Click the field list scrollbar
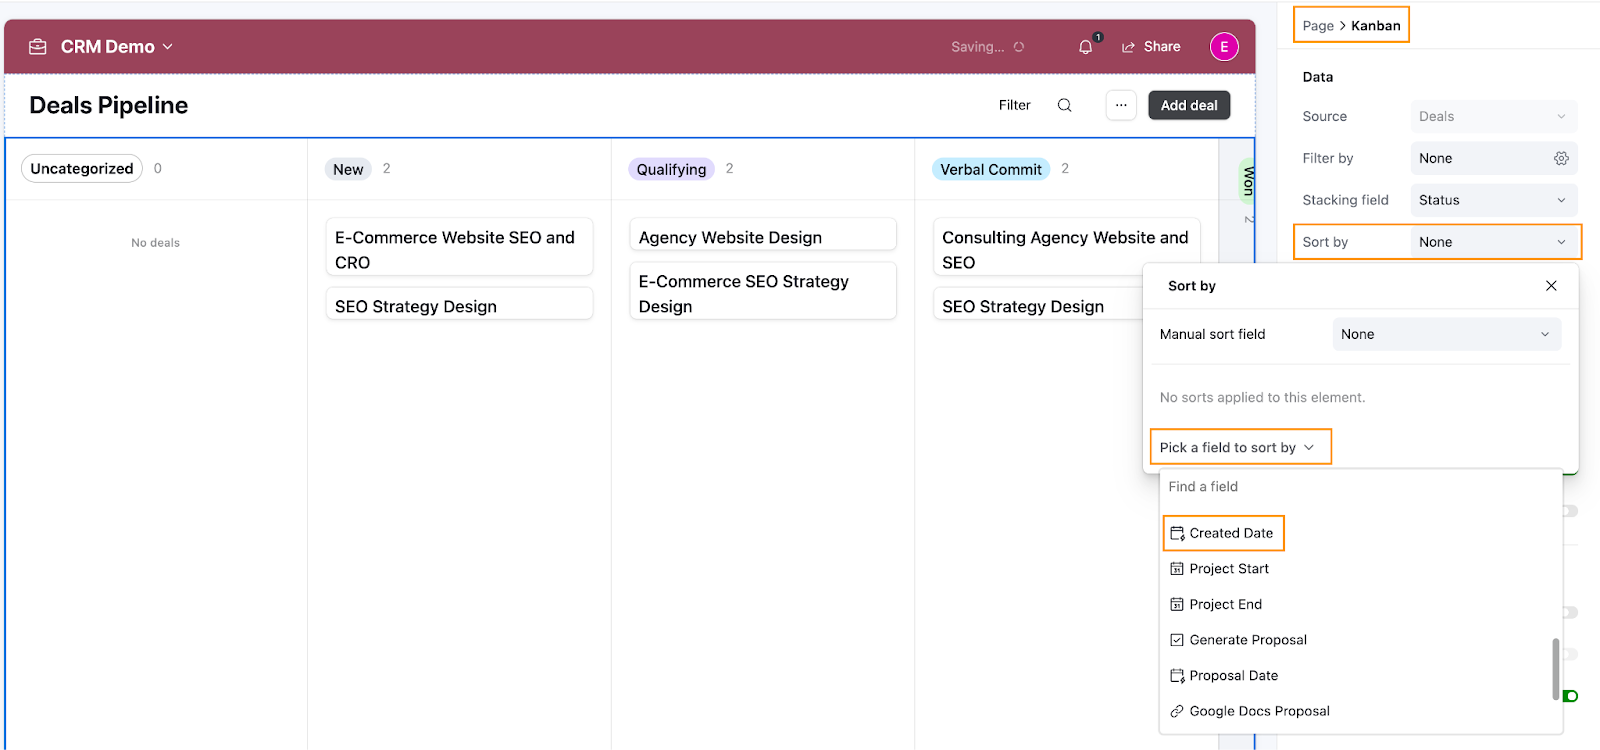This screenshot has width=1600, height=750. [x=1555, y=669]
